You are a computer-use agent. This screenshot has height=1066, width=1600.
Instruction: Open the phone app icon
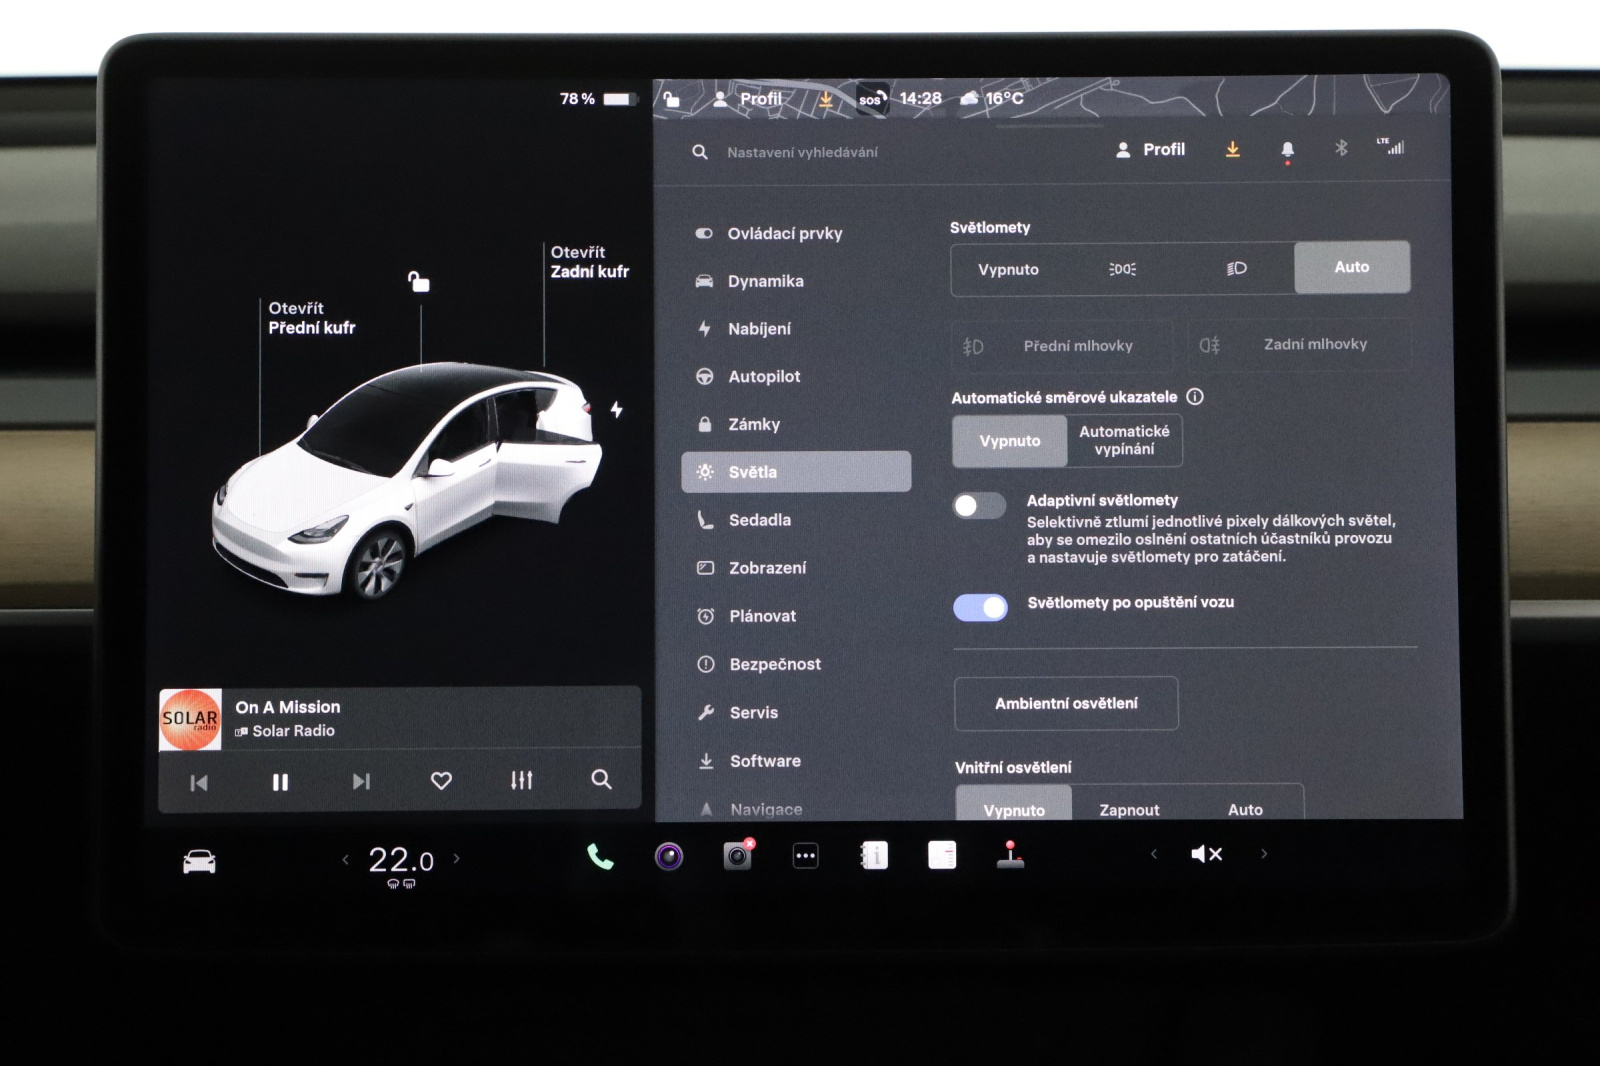coord(600,857)
